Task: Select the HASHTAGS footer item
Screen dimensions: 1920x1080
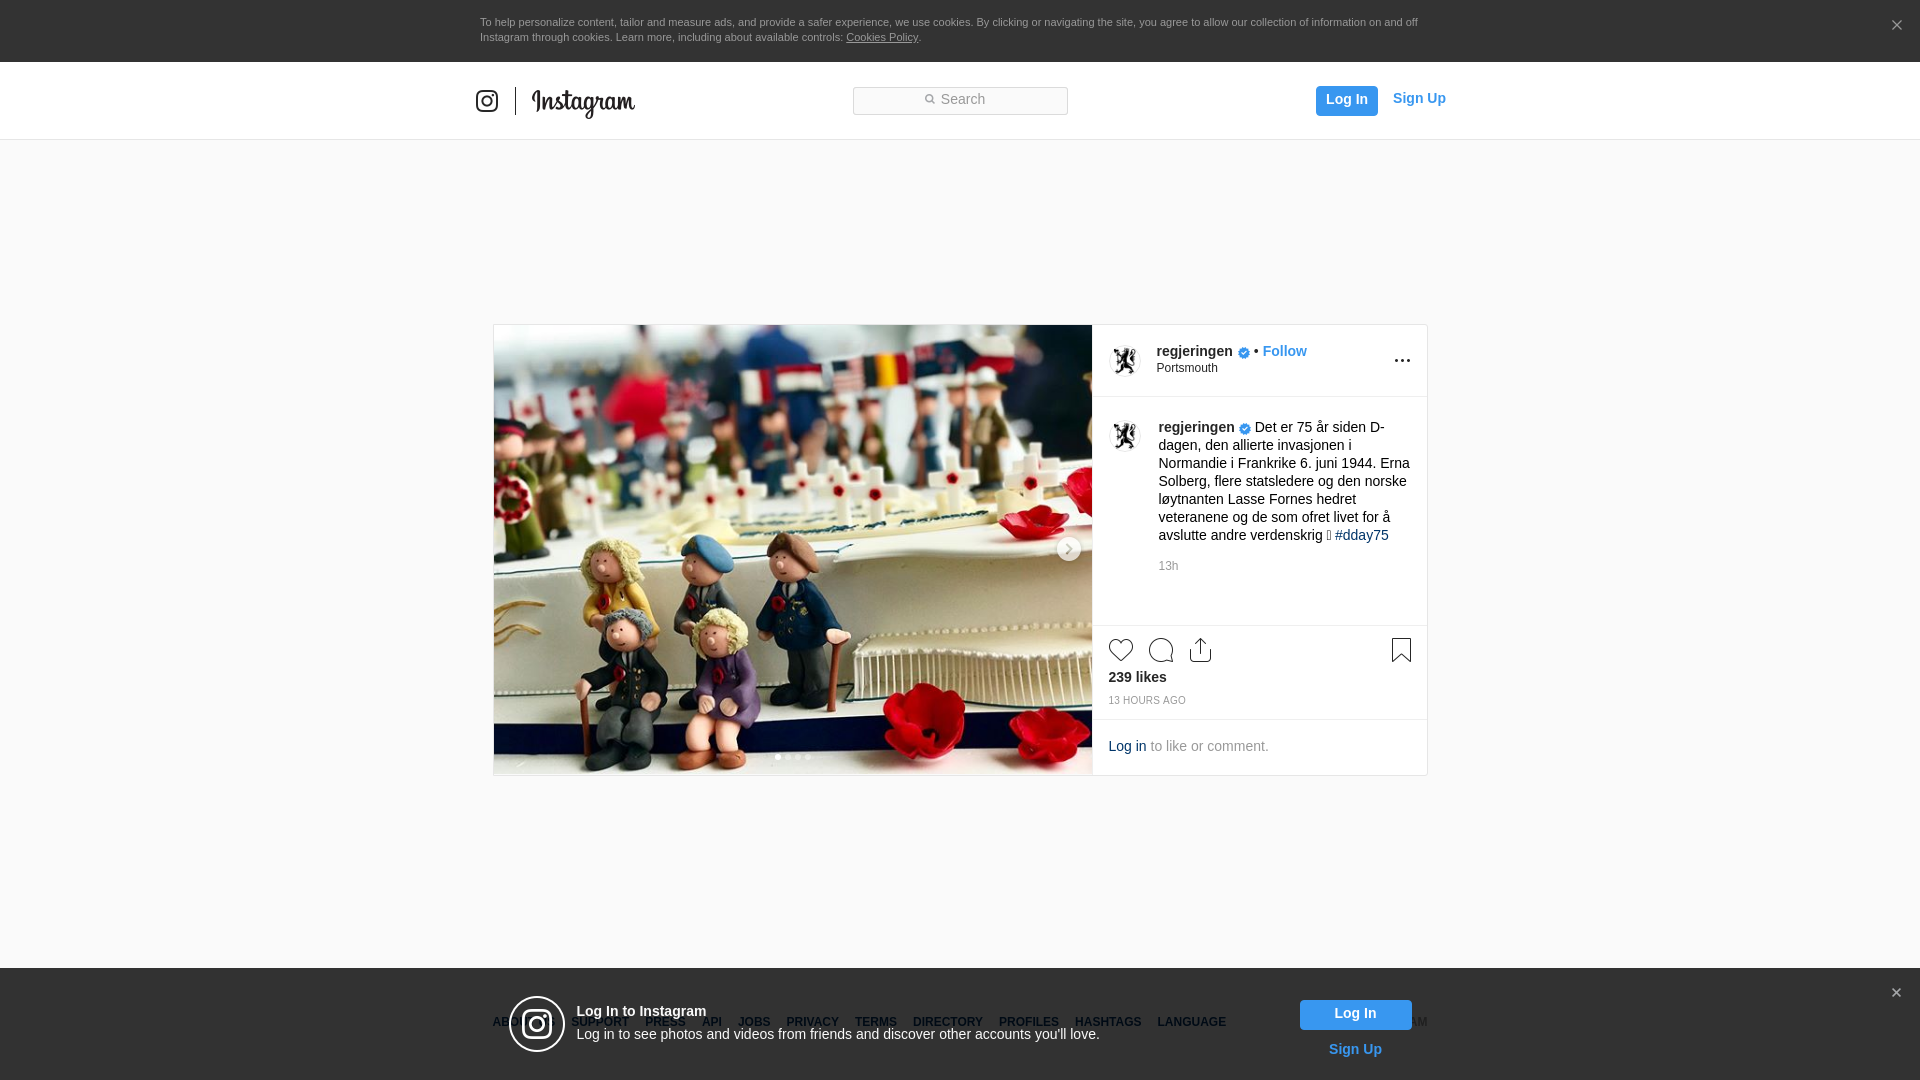Action: point(1107,1022)
